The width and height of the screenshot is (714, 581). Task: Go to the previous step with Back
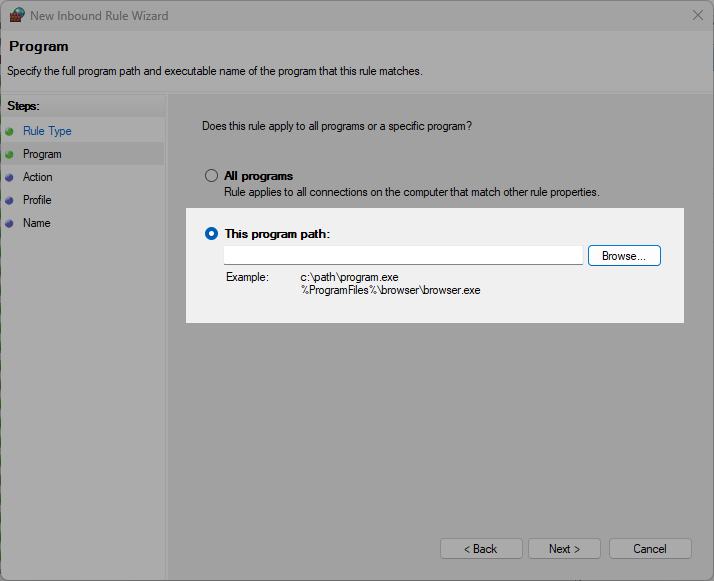tap(481, 549)
